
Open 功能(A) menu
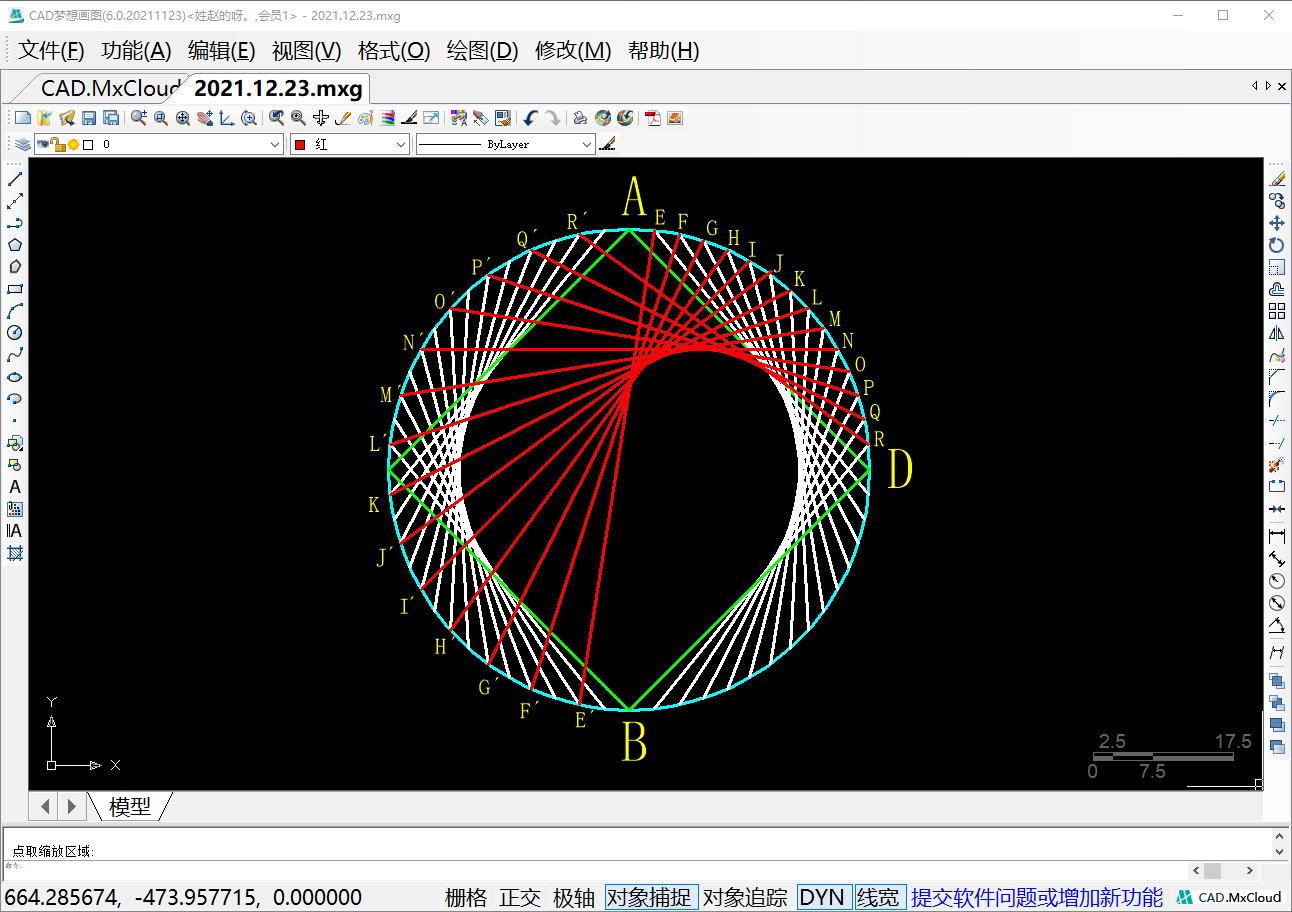(137, 51)
